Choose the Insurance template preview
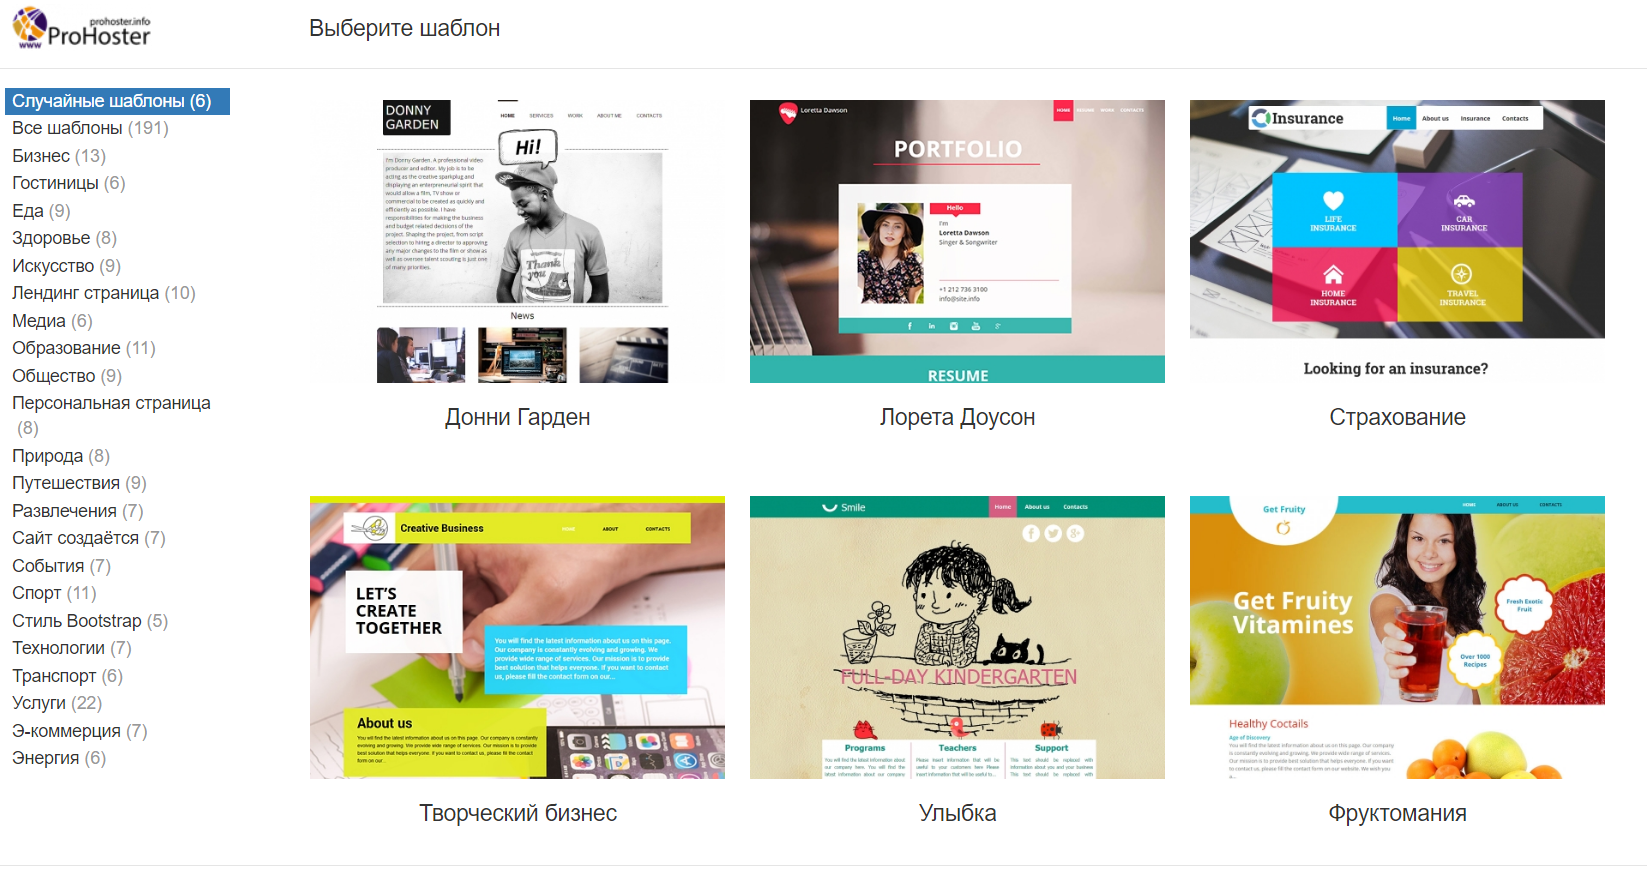 [x=1397, y=241]
